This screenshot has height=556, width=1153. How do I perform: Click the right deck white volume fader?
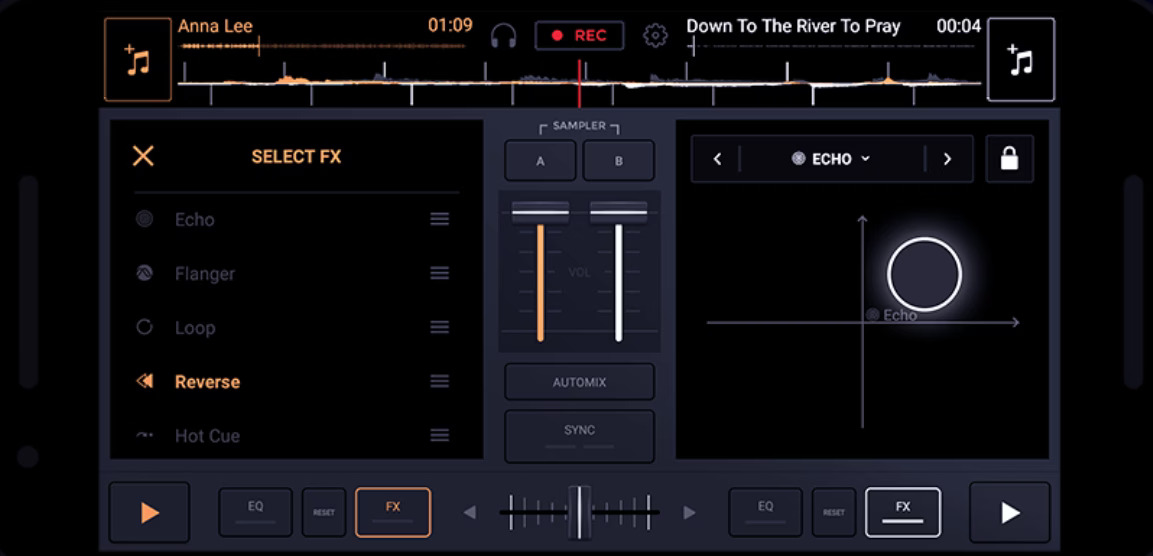pyautogui.click(x=618, y=213)
